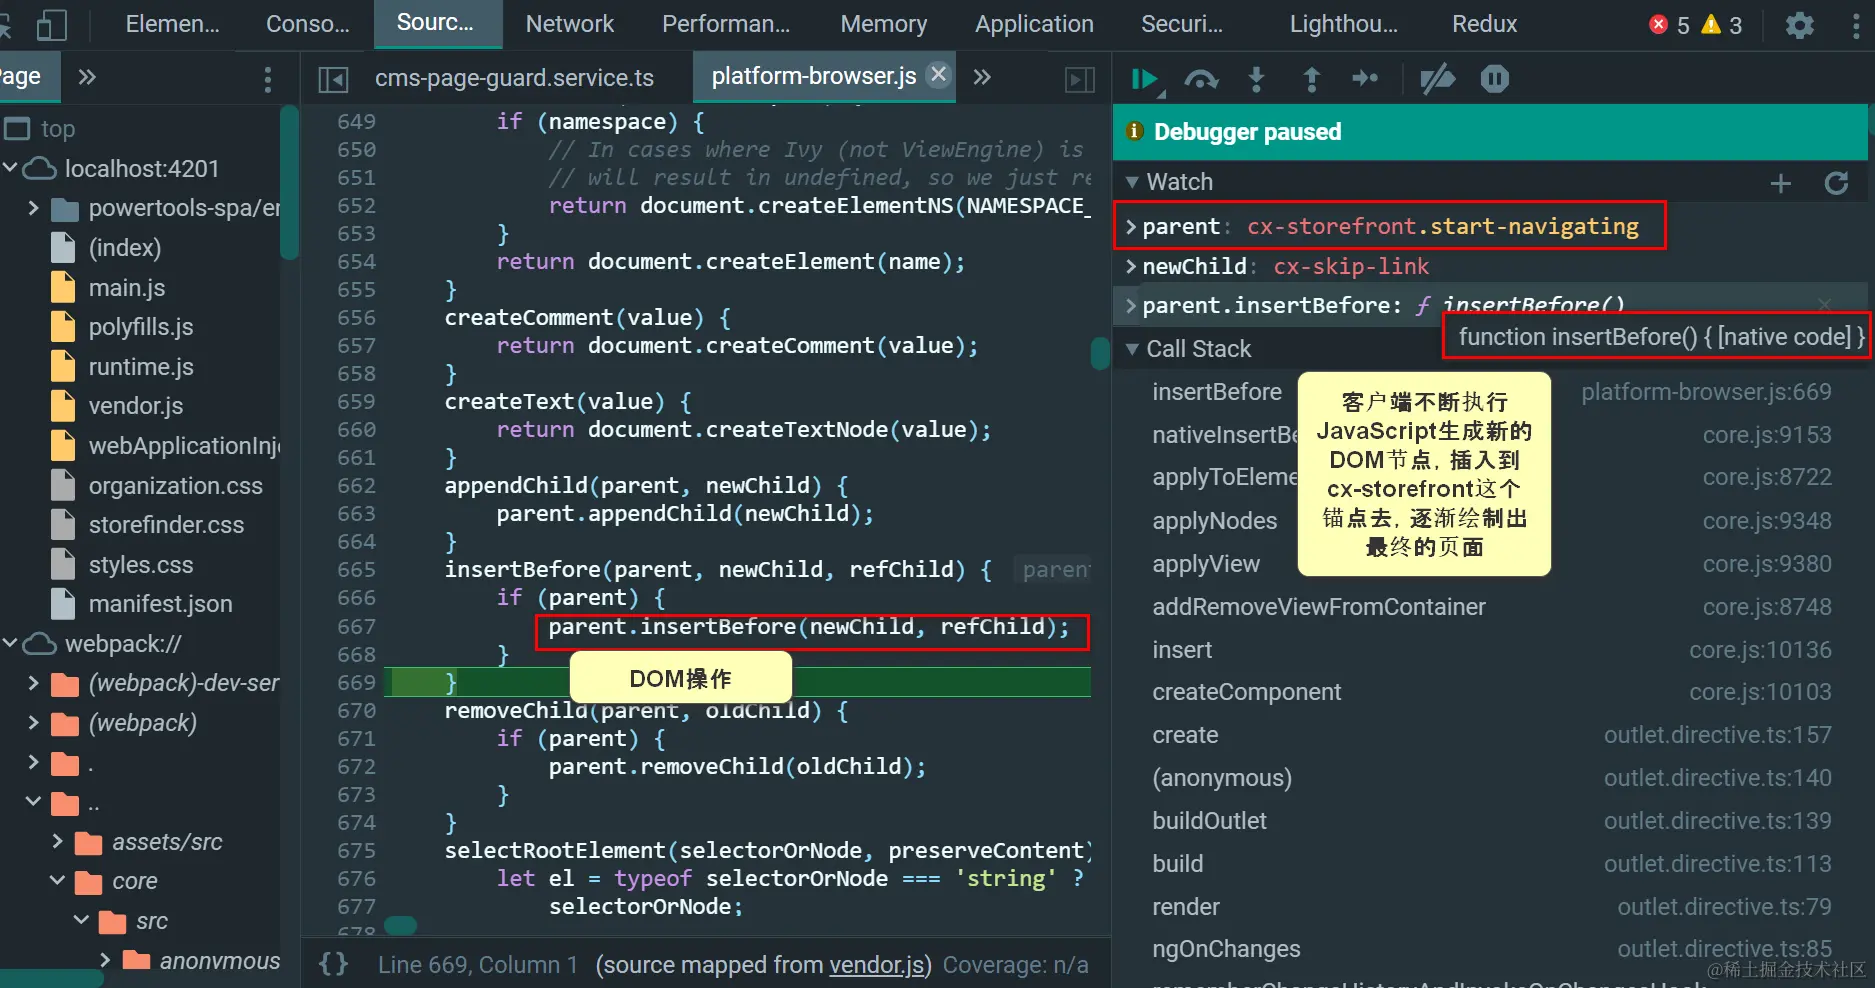Image resolution: width=1875 pixels, height=988 pixels.
Task: Click the error count indicator
Action: coord(1669,25)
